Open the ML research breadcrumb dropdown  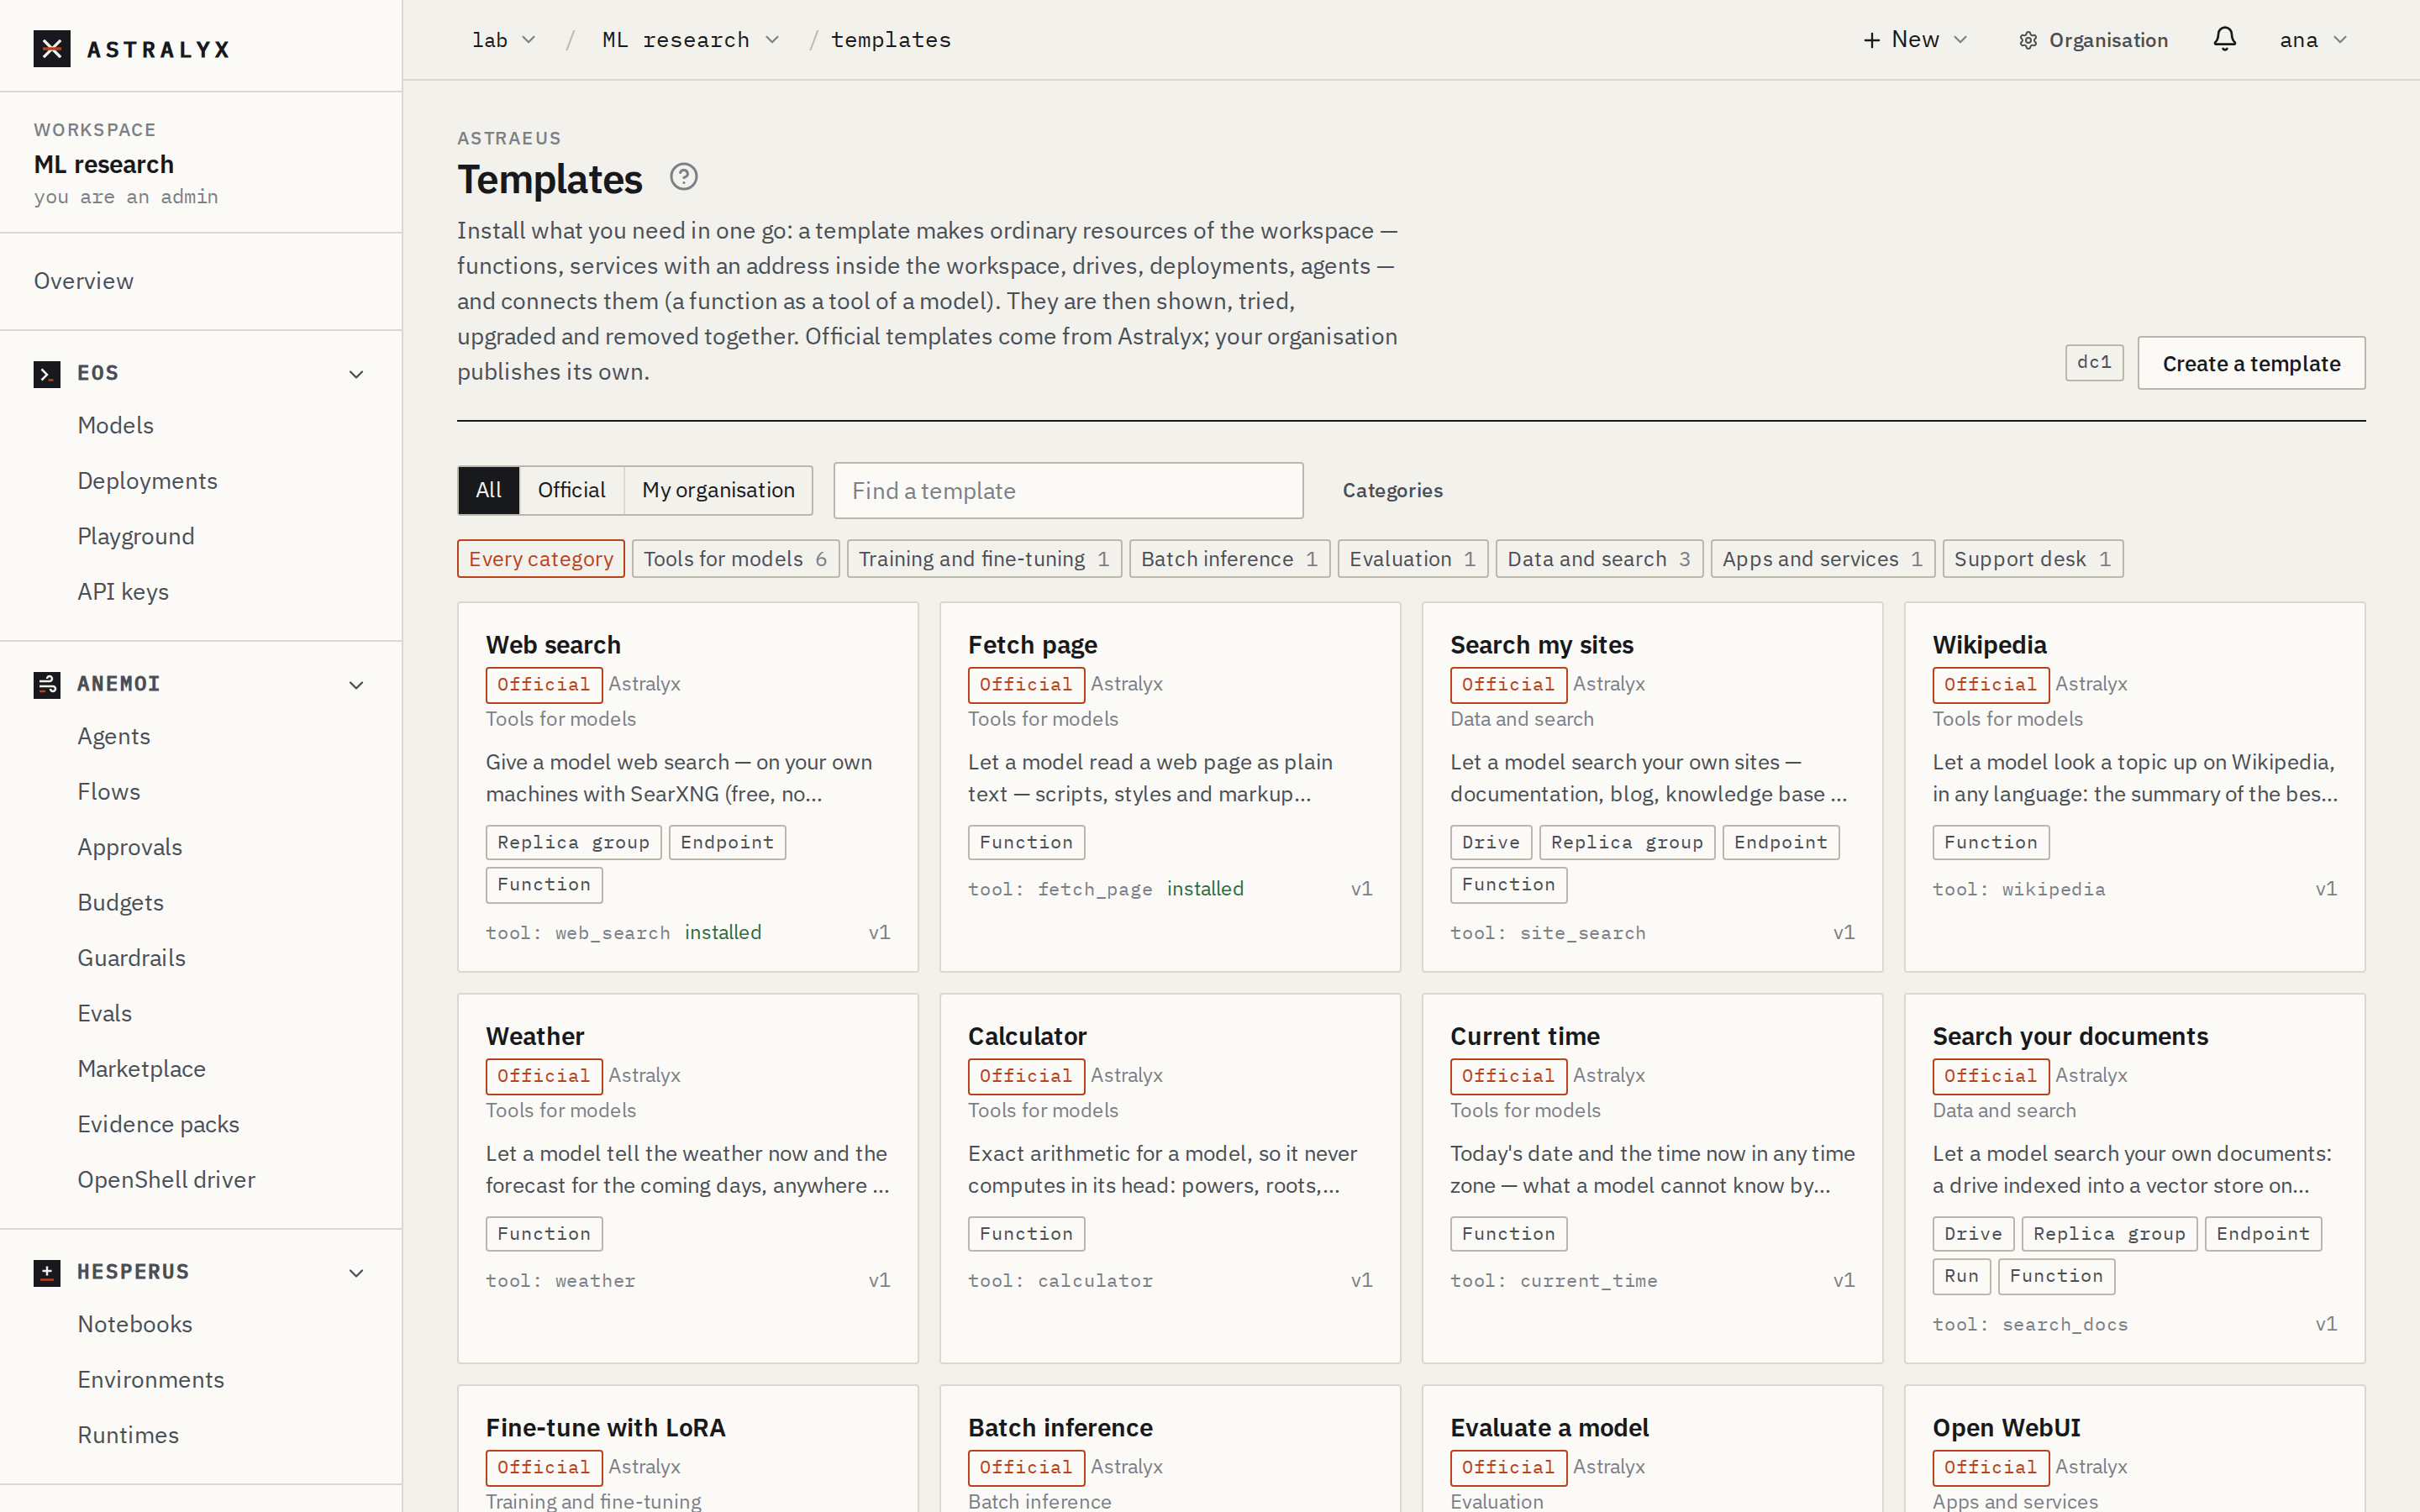pyautogui.click(x=690, y=40)
